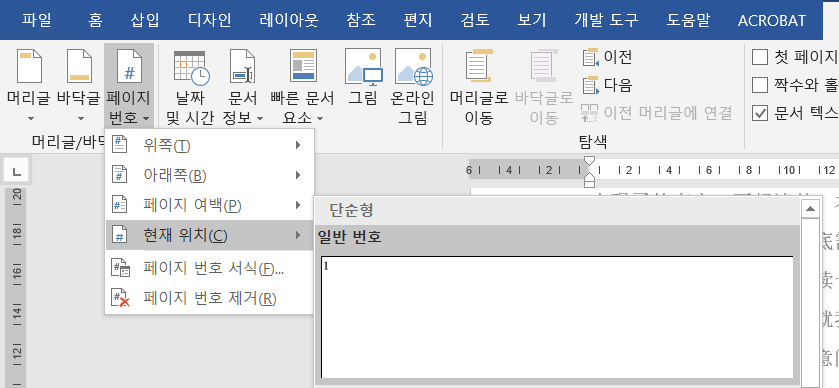This screenshot has height=388, width=839.
Task: Expand the 페이지 여백(P) submenu arrow
Action: pyautogui.click(x=298, y=205)
